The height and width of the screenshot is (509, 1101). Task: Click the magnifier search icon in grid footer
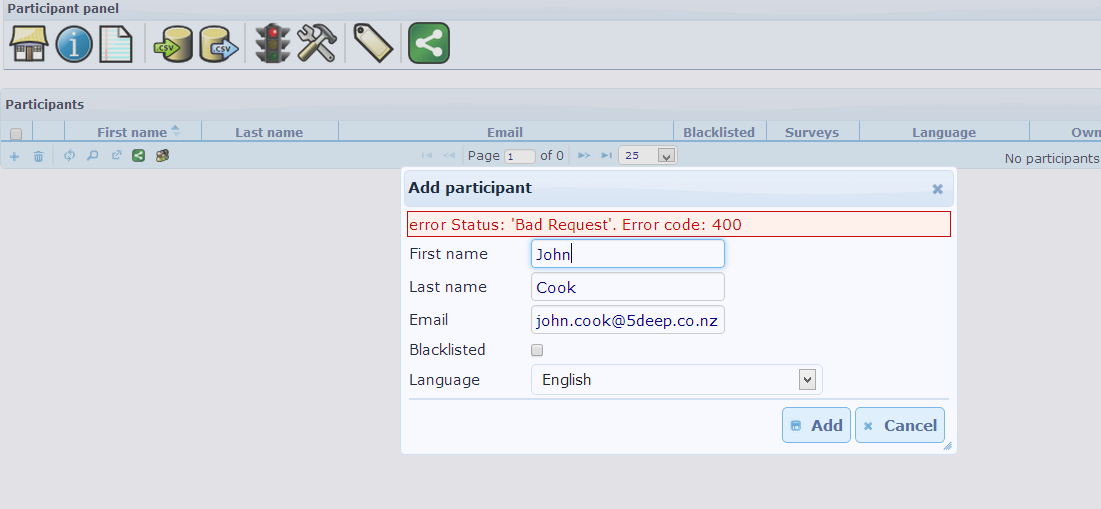click(x=92, y=156)
